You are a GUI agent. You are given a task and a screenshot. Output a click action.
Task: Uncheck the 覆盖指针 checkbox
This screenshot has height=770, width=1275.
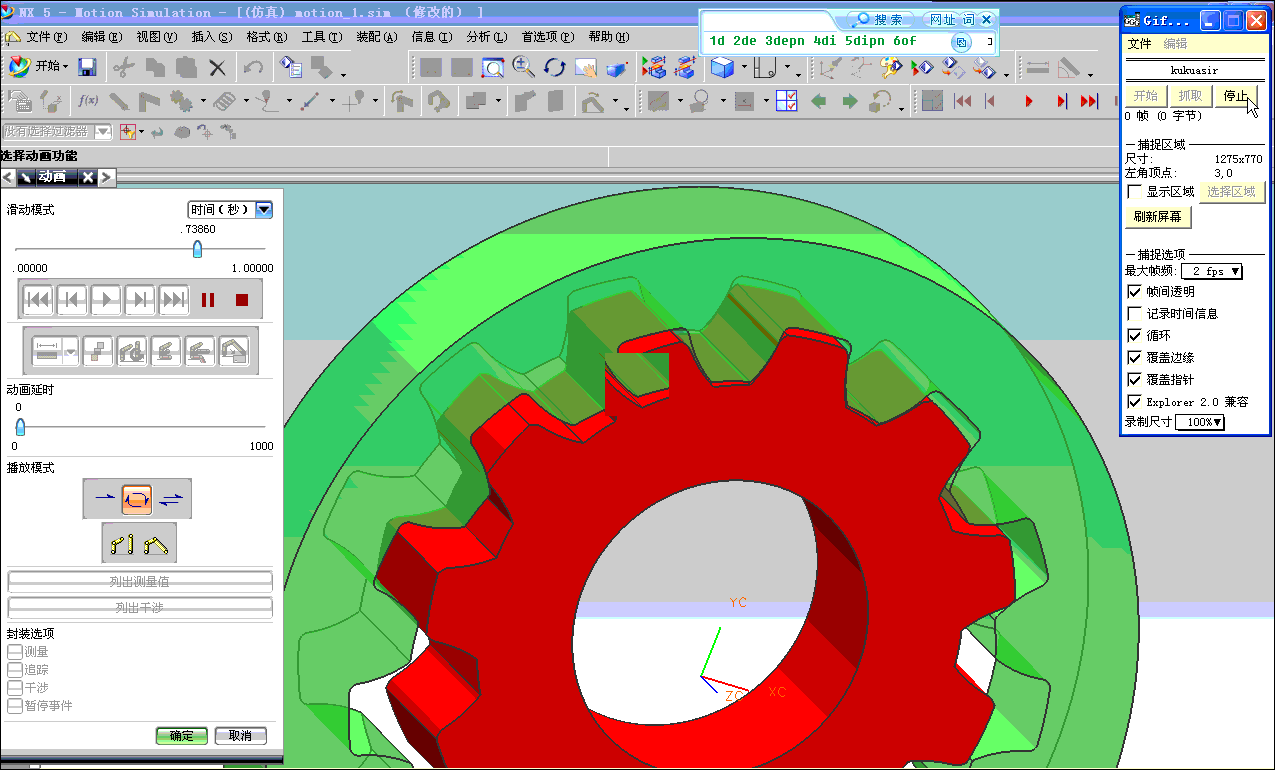point(1134,380)
